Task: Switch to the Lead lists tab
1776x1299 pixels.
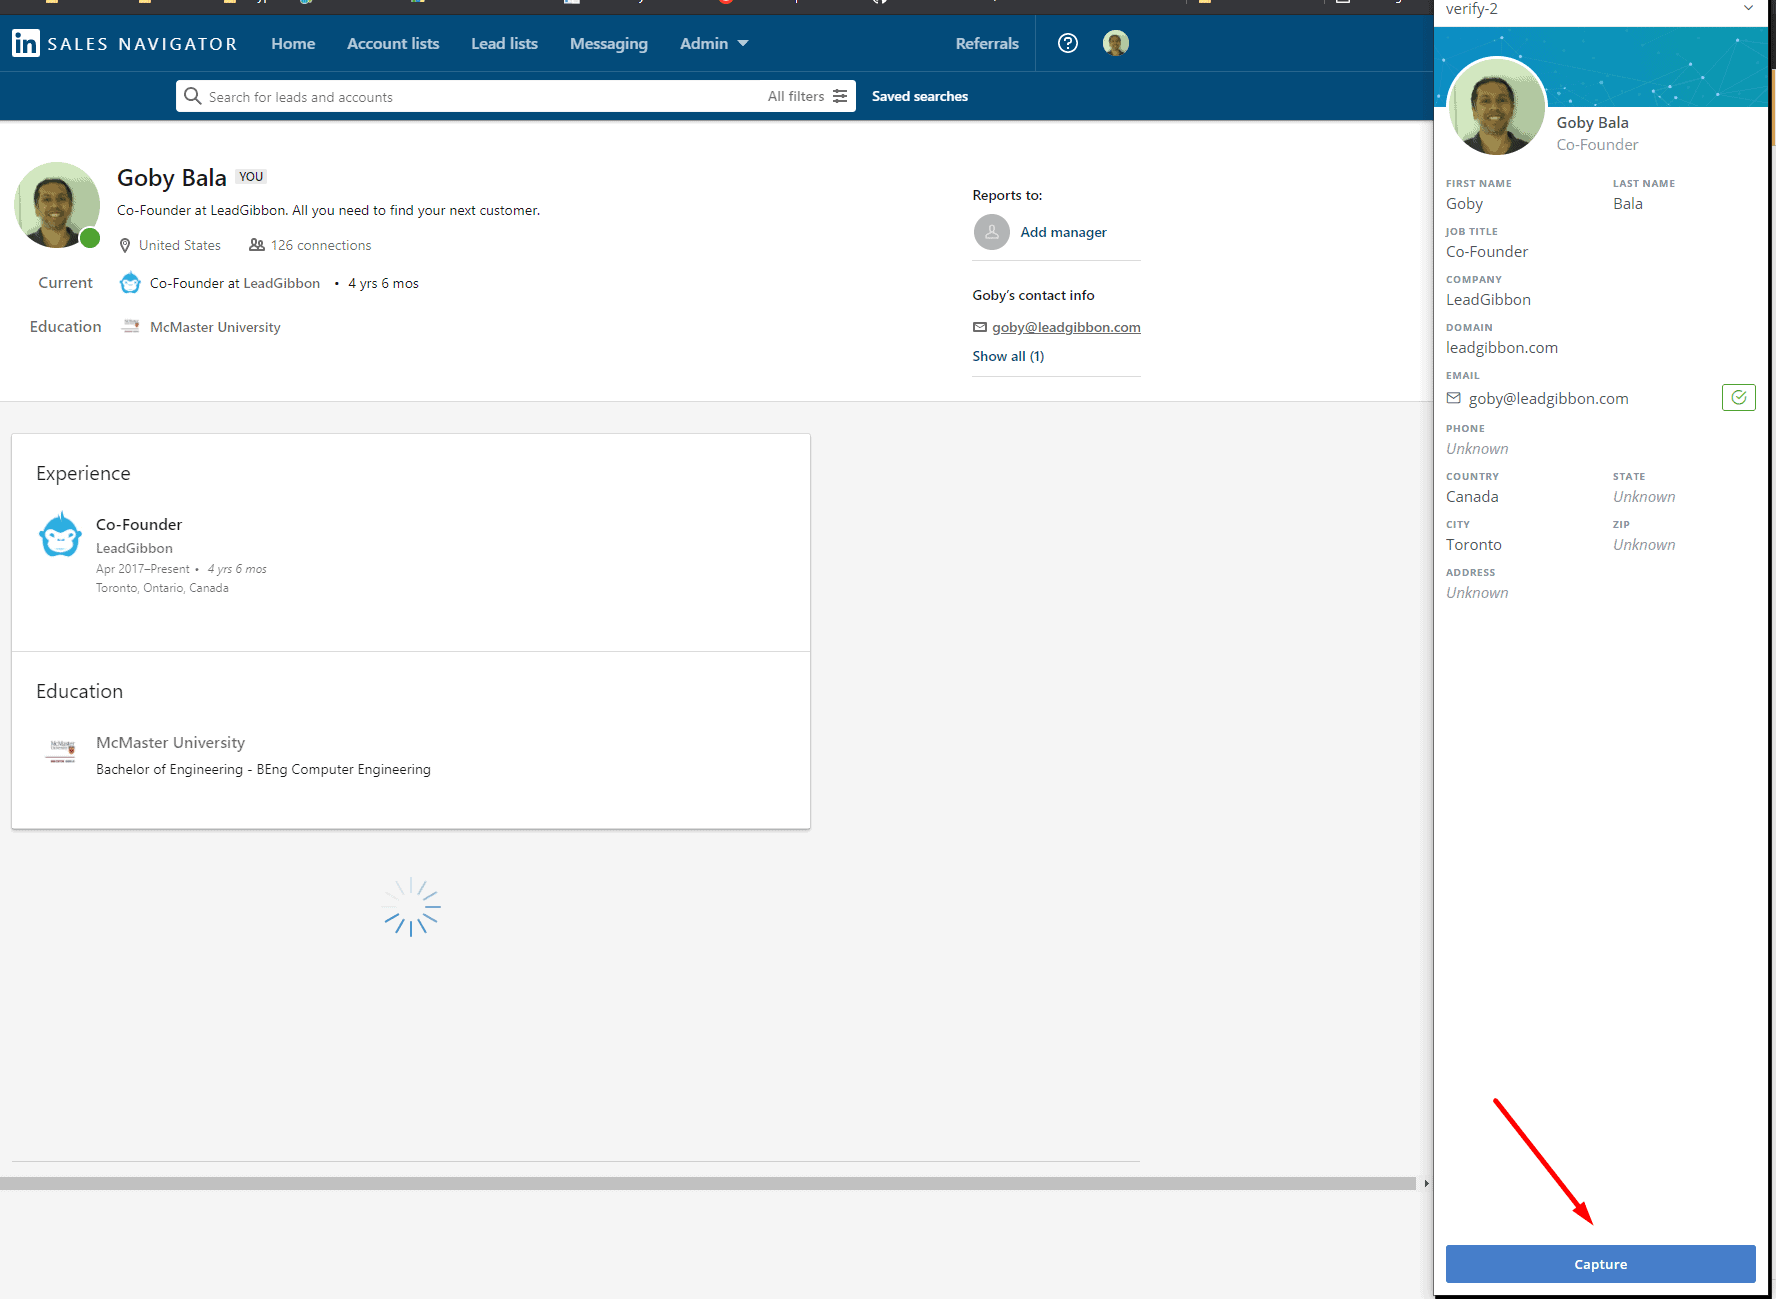Action: click(504, 43)
